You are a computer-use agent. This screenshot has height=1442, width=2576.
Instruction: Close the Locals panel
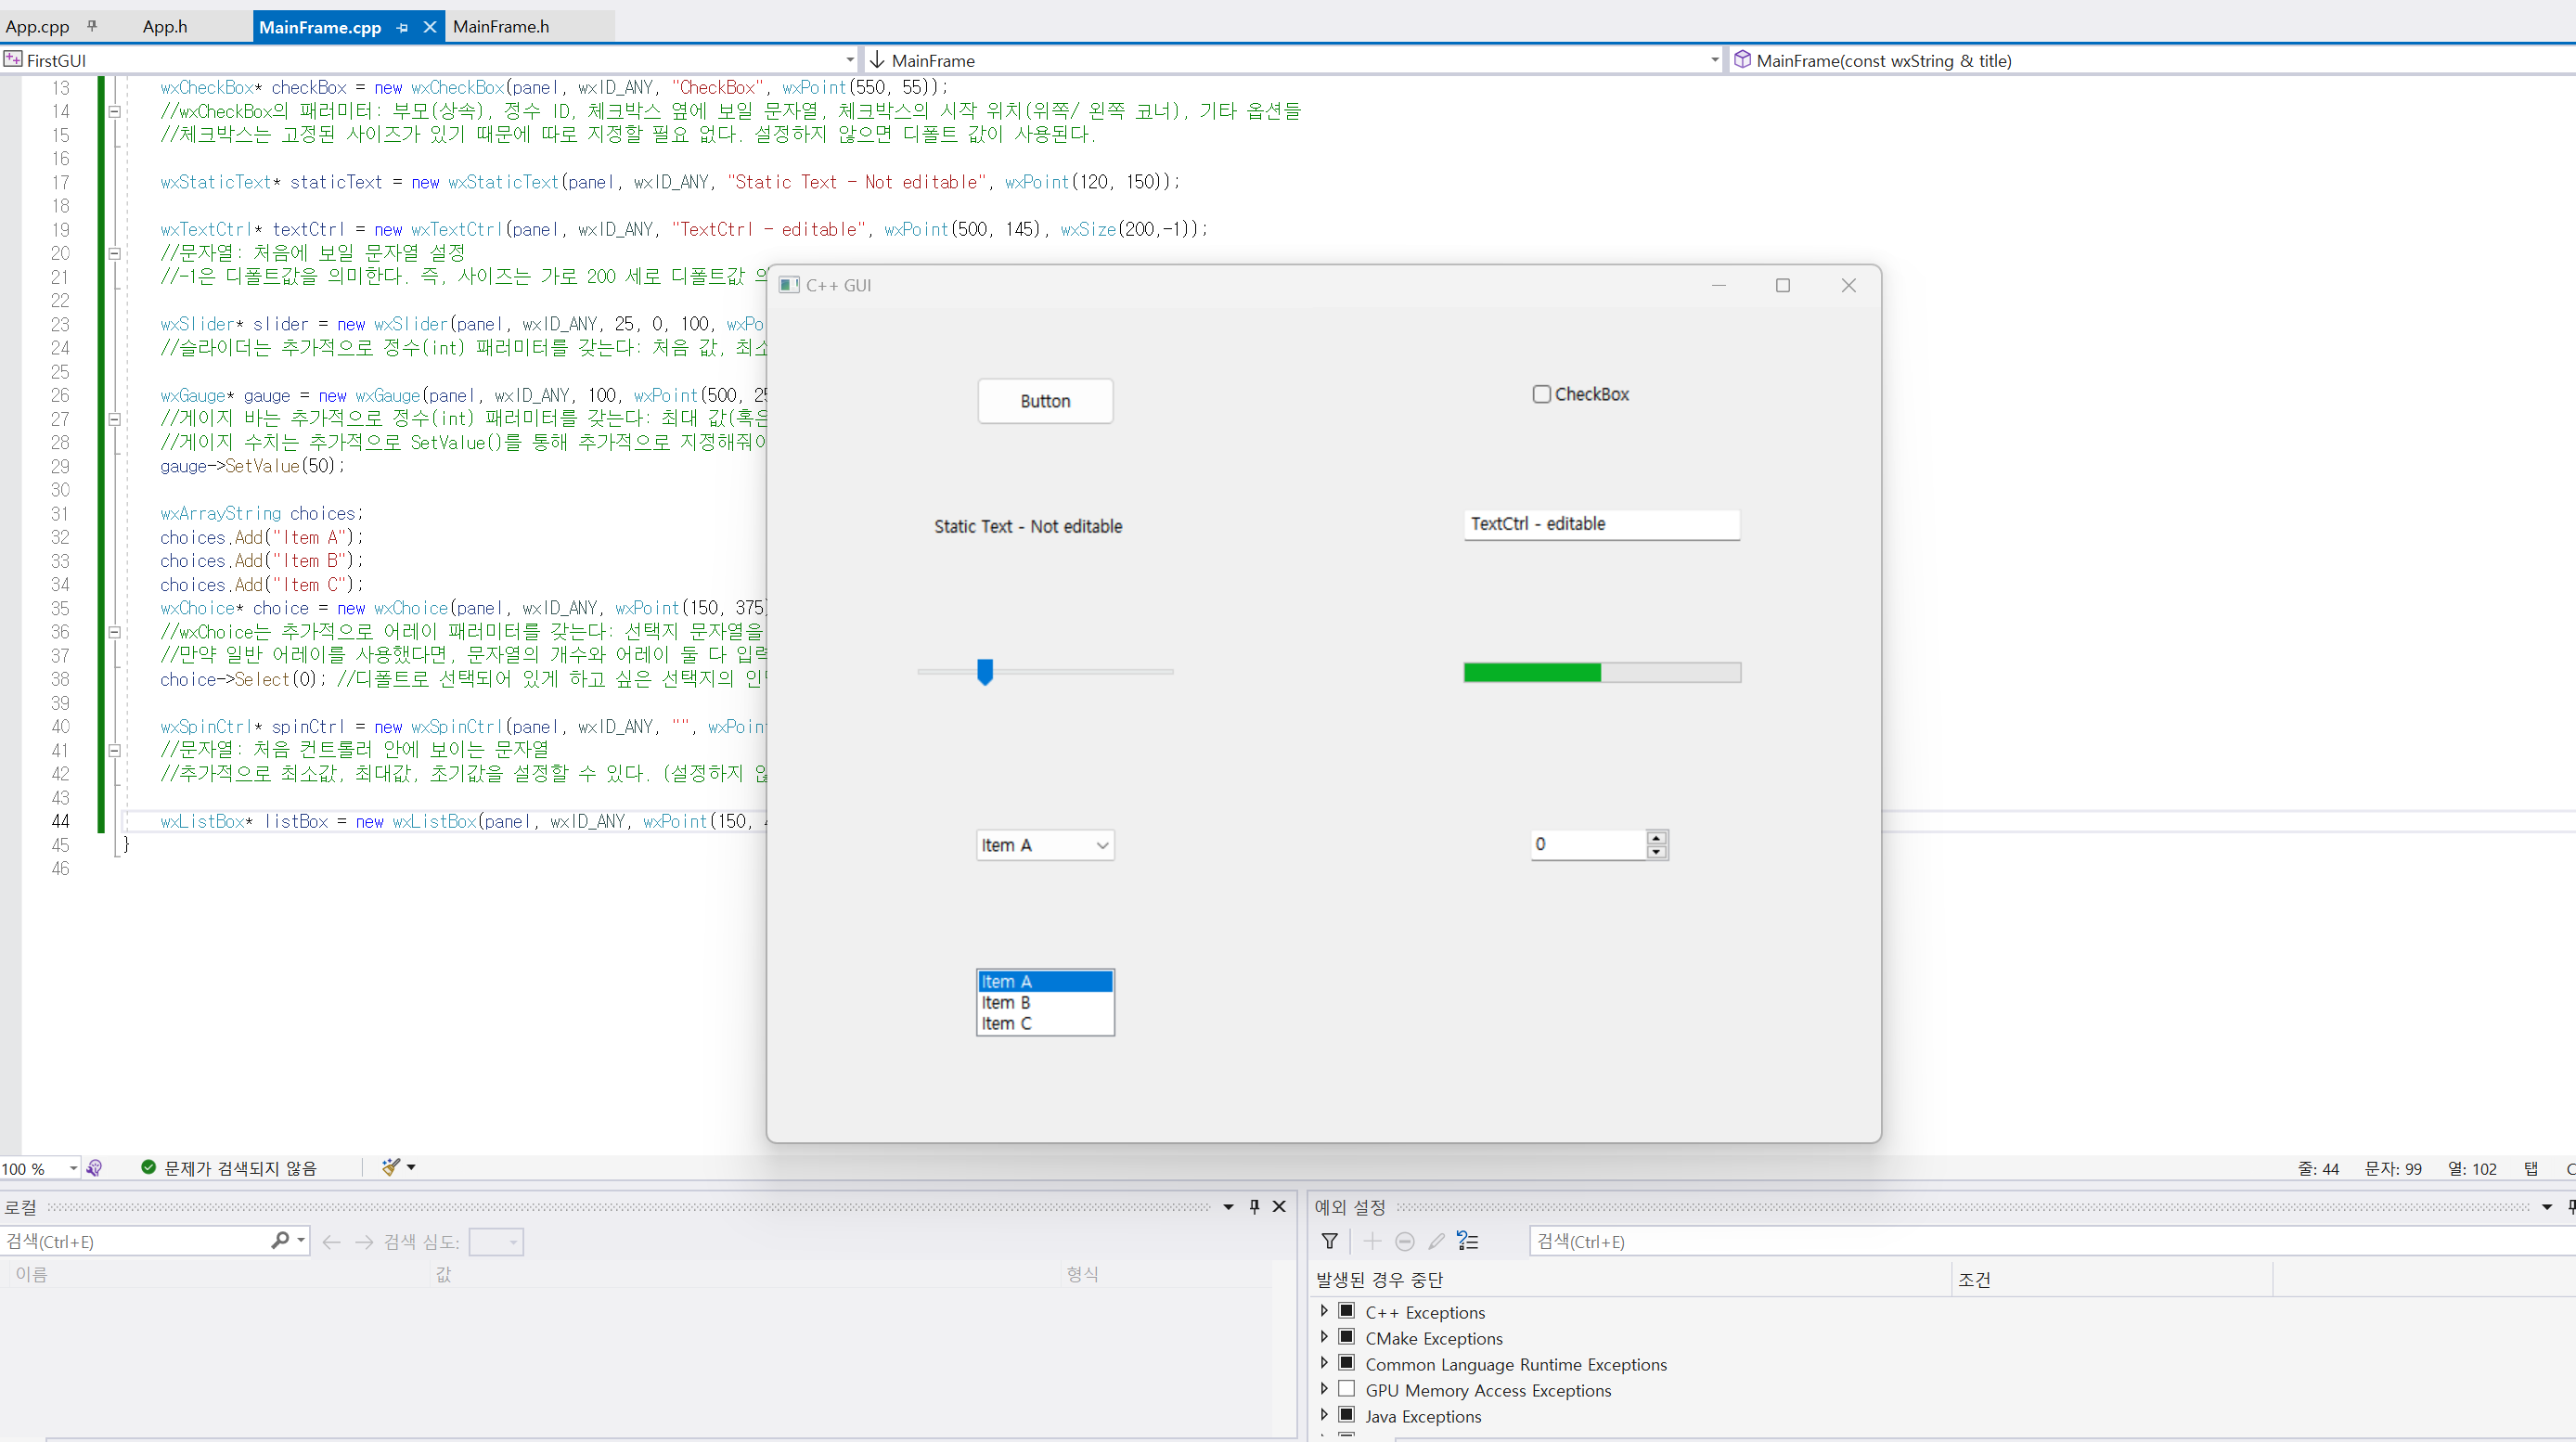(1279, 1207)
